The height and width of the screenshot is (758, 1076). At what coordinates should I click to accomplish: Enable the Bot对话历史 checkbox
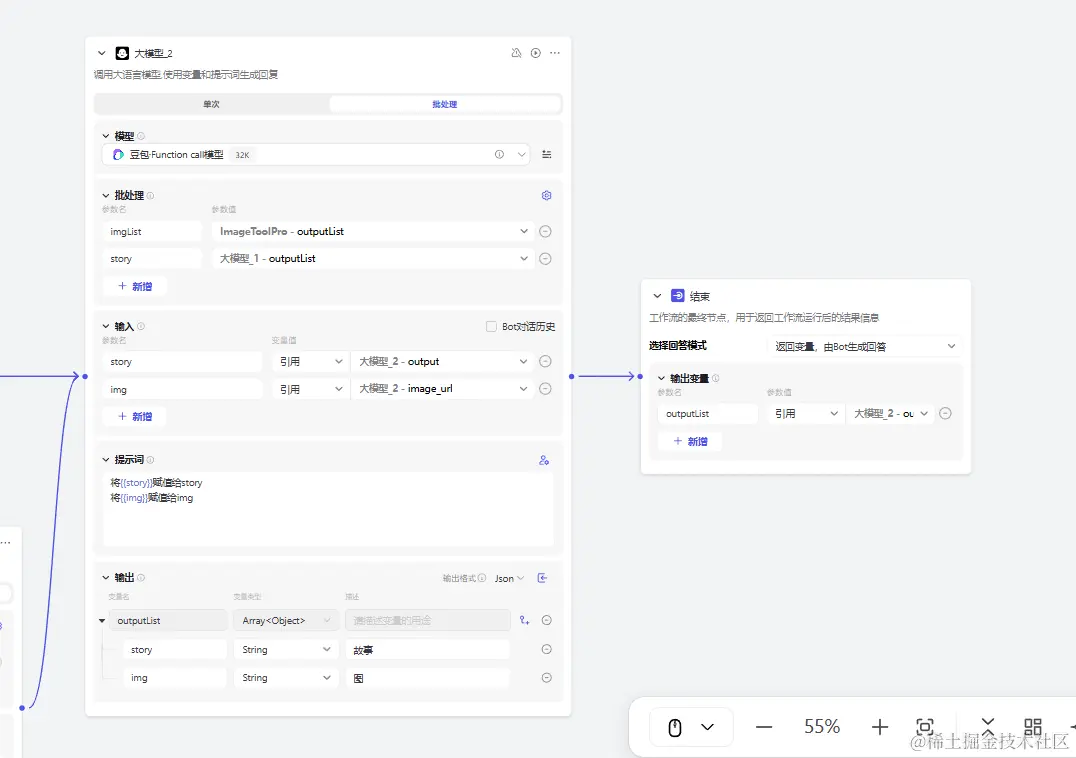[491, 326]
